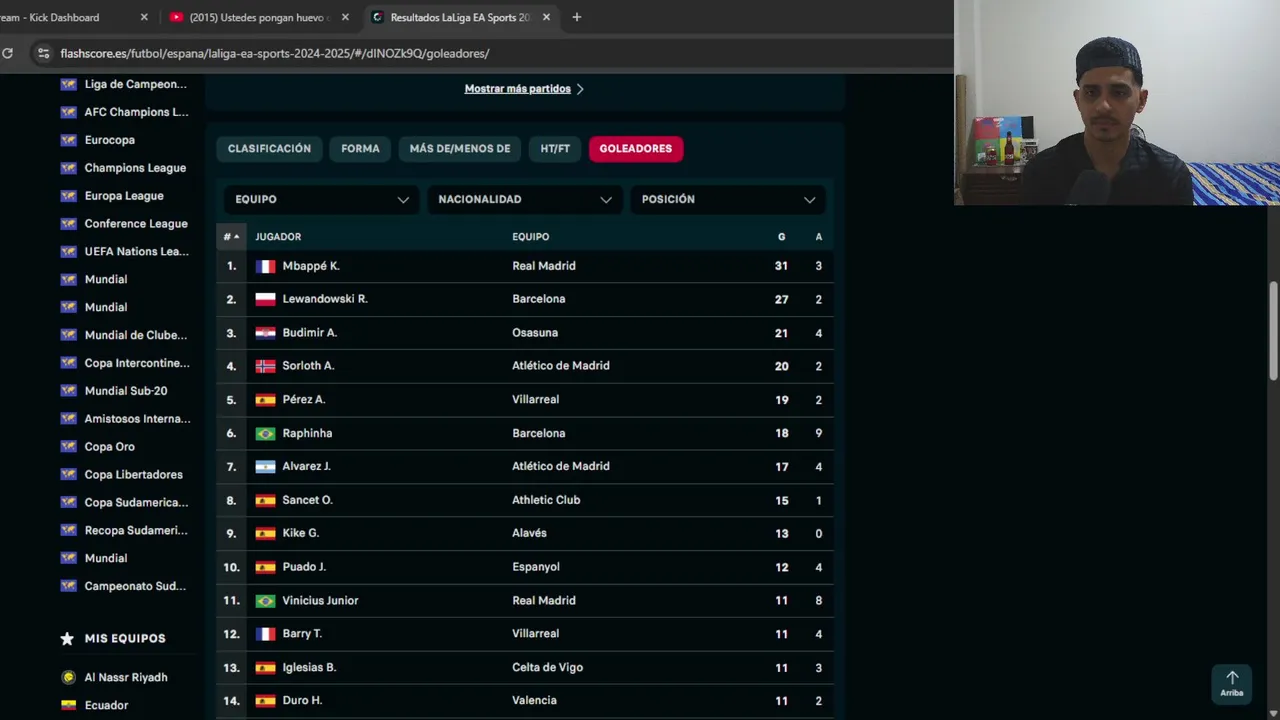The height and width of the screenshot is (720, 1280).
Task: Open the Posición filter dropdown
Action: click(728, 199)
